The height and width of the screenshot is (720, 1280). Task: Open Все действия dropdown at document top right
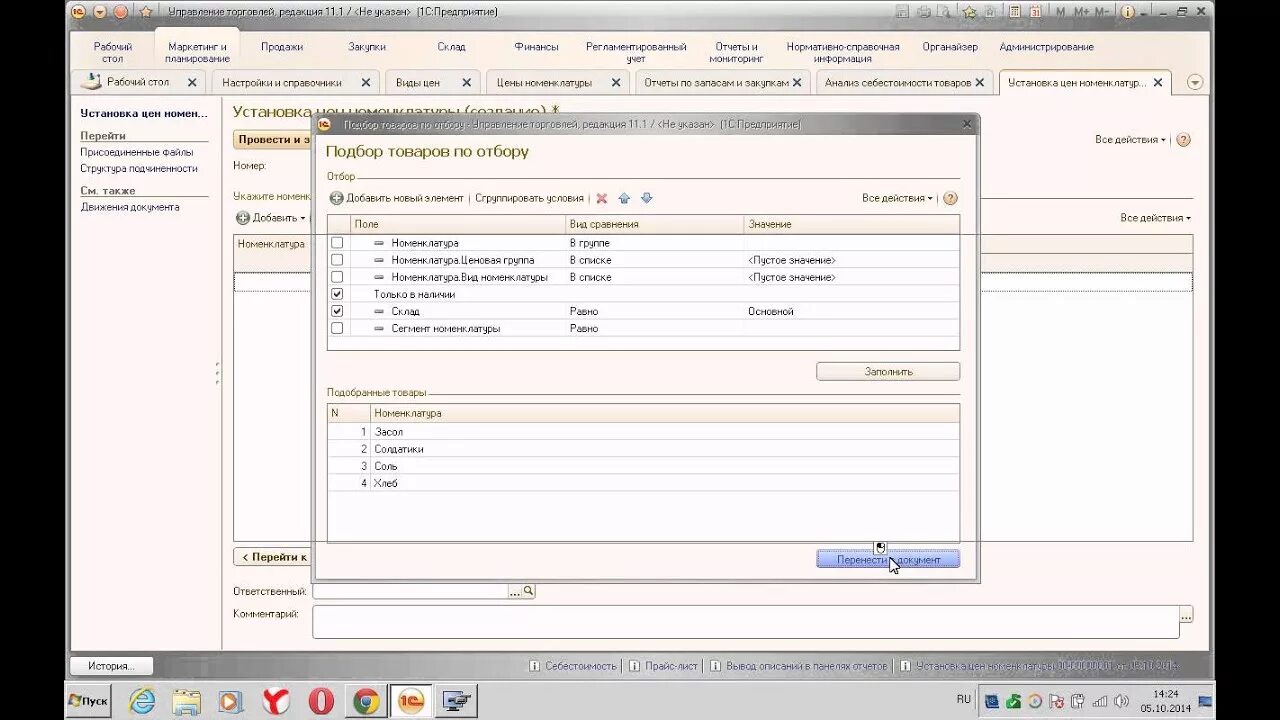pyautogui.click(x=1130, y=140)
